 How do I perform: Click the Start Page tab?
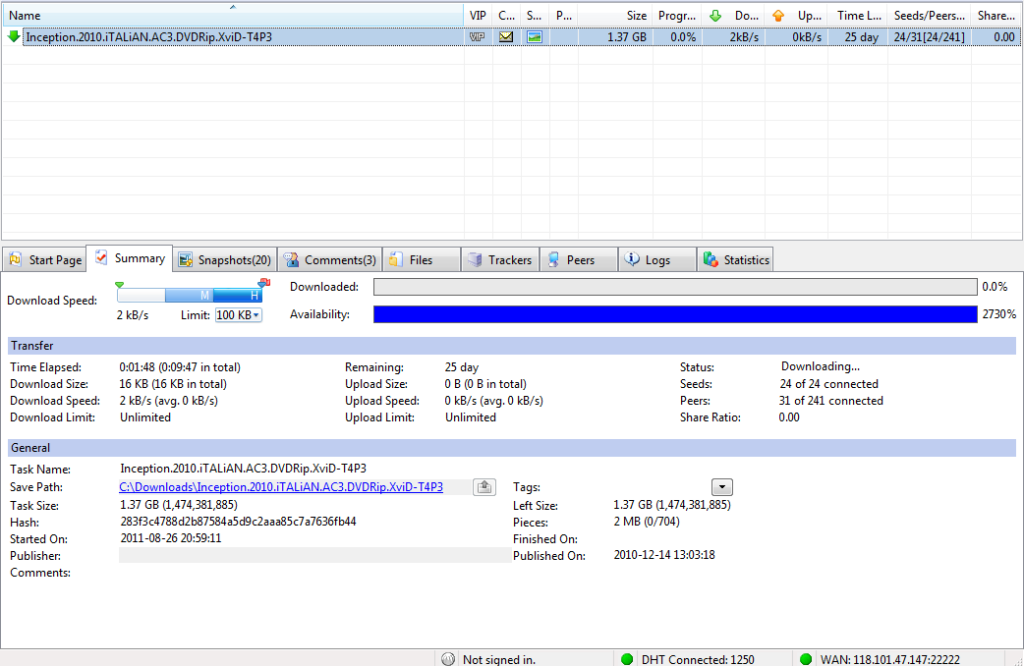[x=45, y=260]
